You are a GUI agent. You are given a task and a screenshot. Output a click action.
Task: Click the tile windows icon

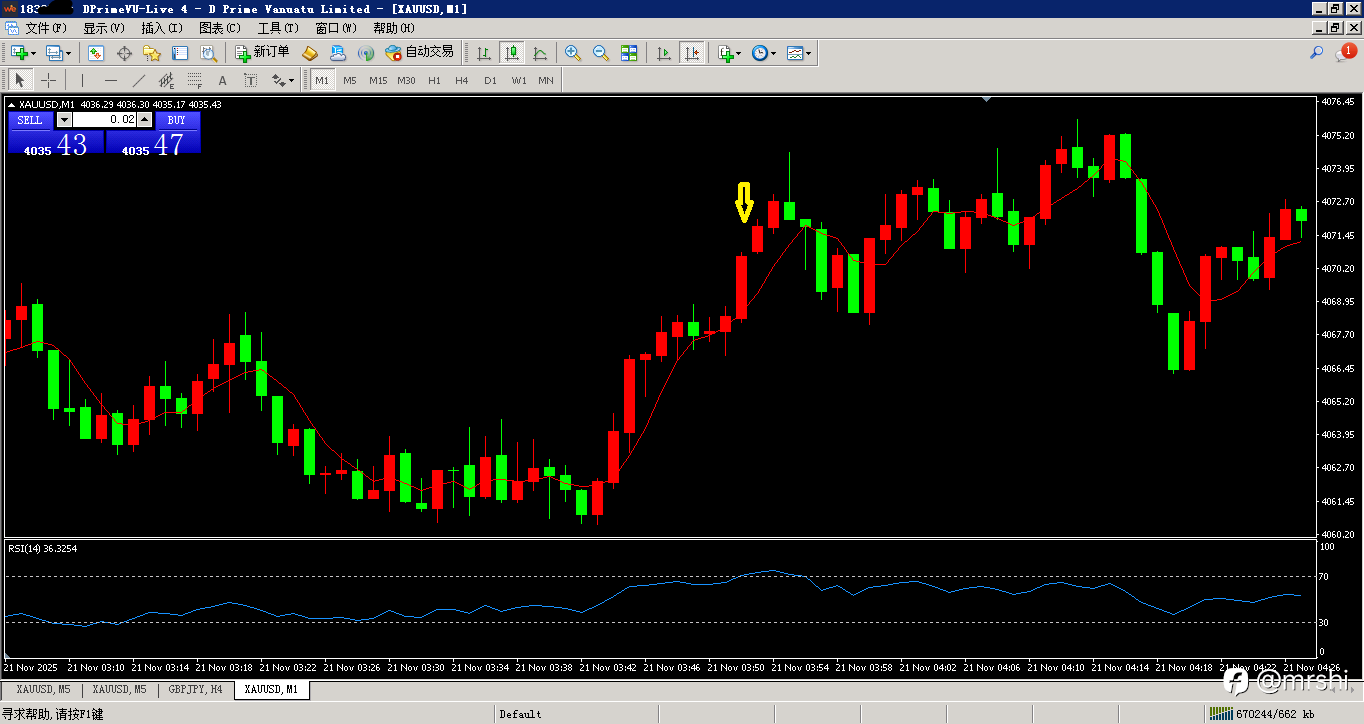point(629,52)
